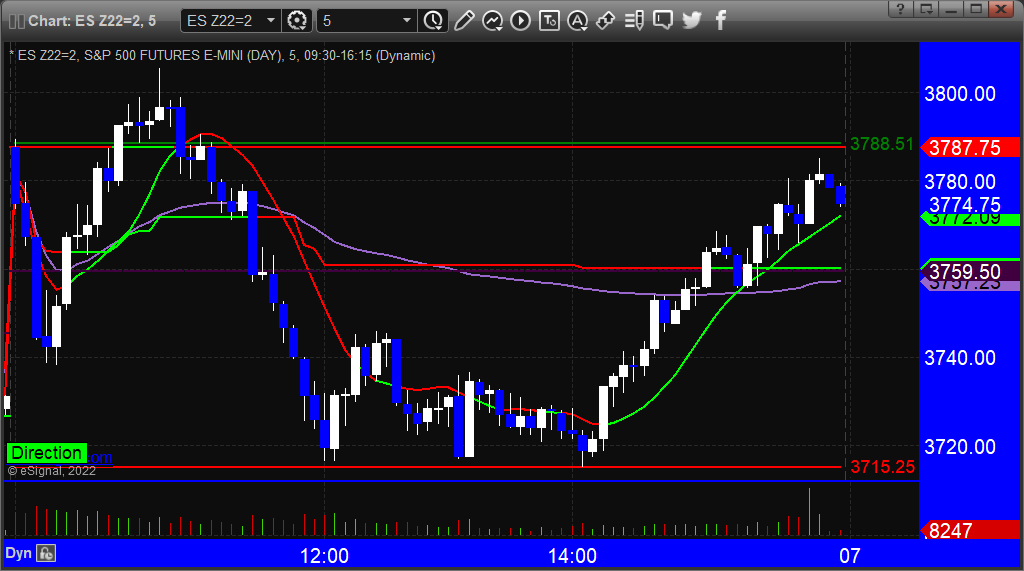The image size is (1024, 571).
Task: Select the 3774.75 current price label
Action: click(965, 204)
